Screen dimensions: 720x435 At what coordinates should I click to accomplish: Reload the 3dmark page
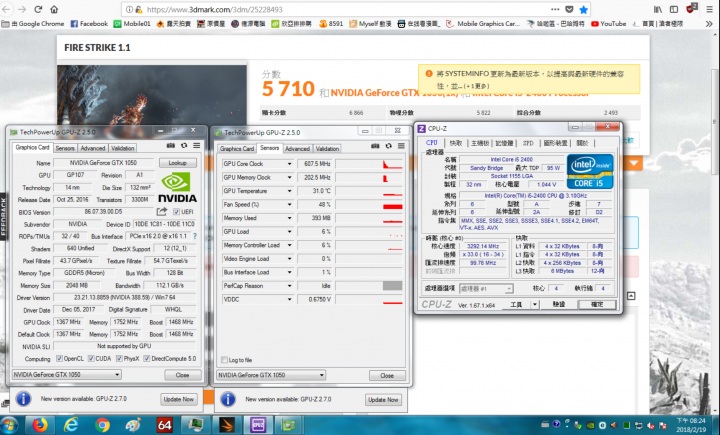(38, 9)
